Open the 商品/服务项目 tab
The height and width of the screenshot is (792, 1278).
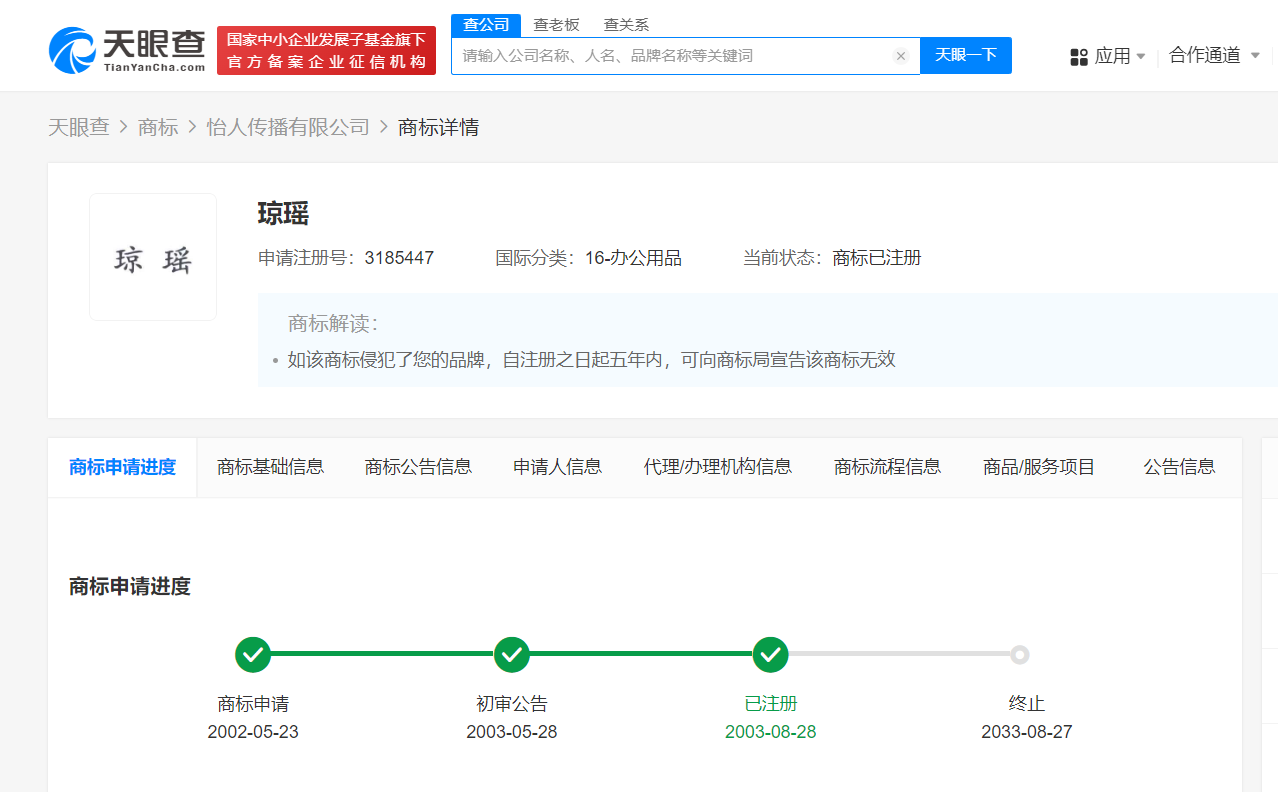point(1039,467)
